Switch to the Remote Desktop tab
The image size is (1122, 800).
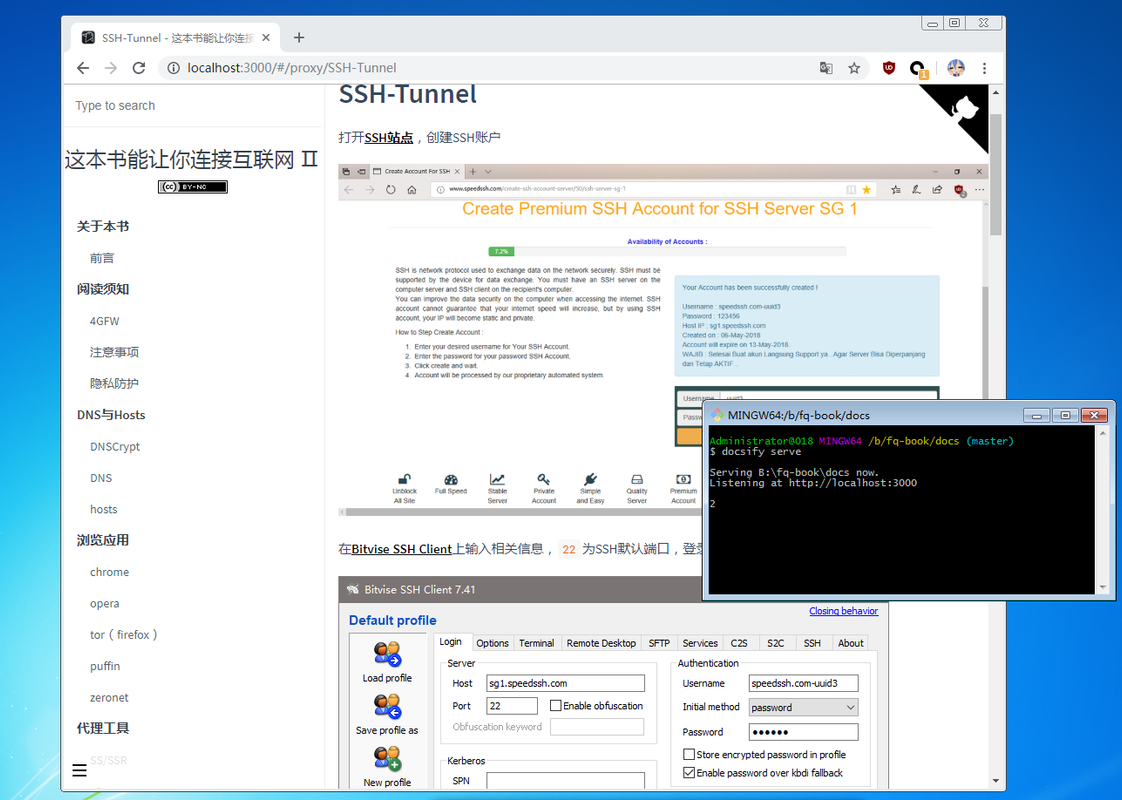[601, 643]
